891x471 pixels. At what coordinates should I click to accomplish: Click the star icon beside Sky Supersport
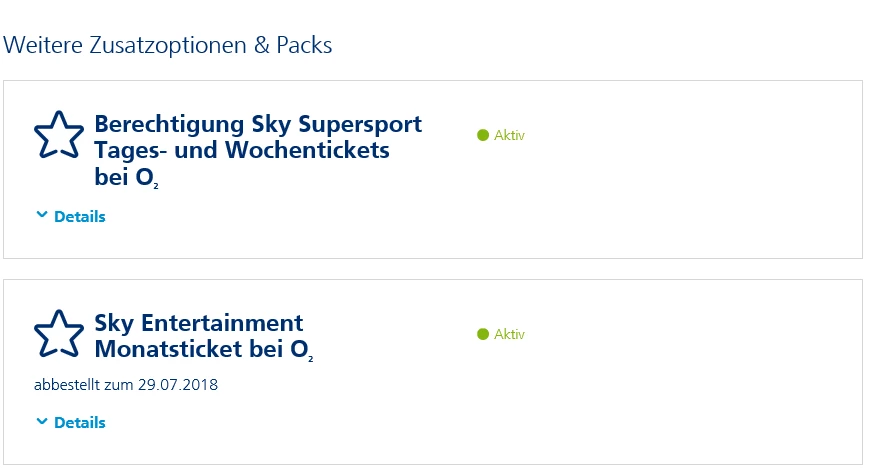(x=59, y=135)
